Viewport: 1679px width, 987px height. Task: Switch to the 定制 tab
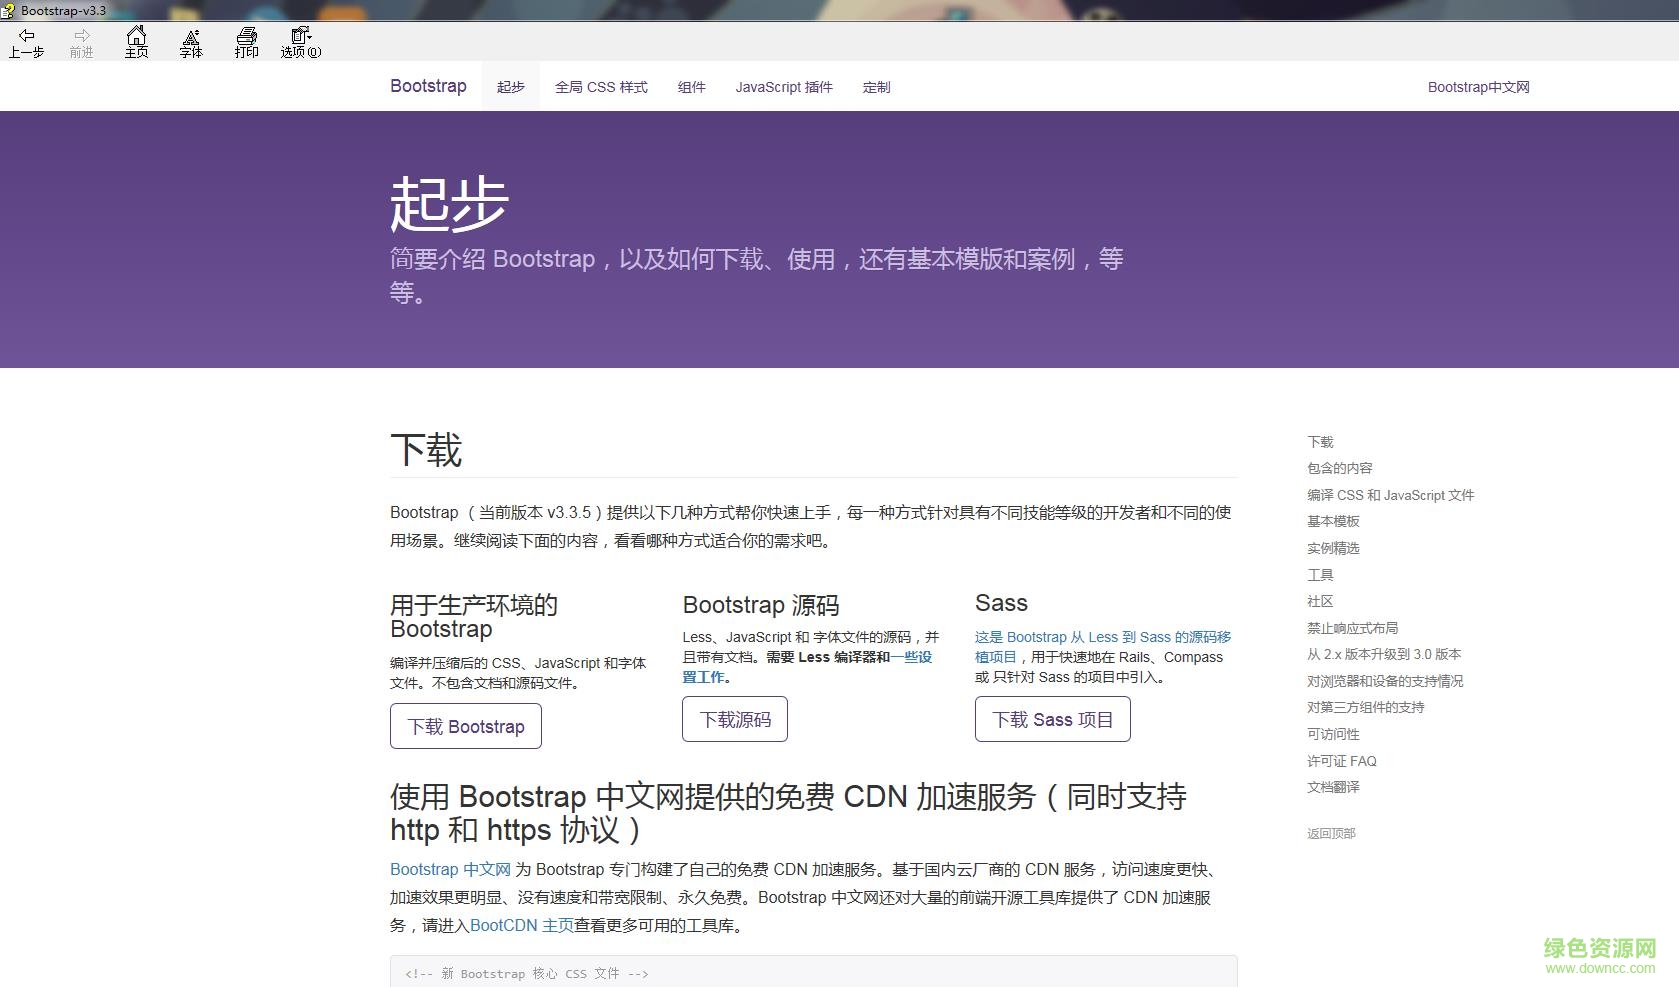pyautogui.click(x=876, y=87)
